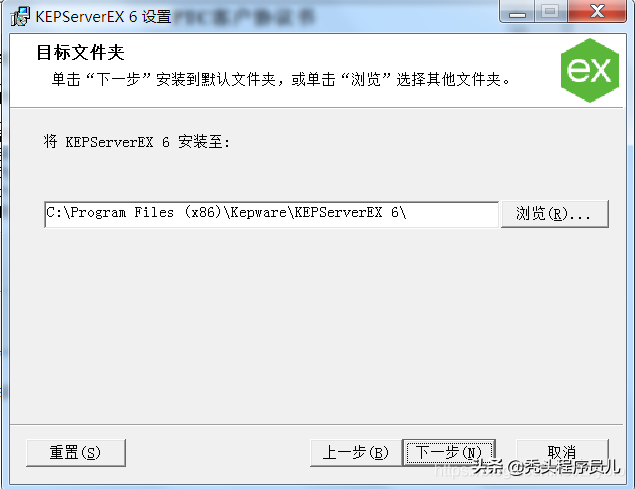The image size is (635, 489).
Task: Minimize the KEPServerEX 6 setup window
Action: point(517,11)
